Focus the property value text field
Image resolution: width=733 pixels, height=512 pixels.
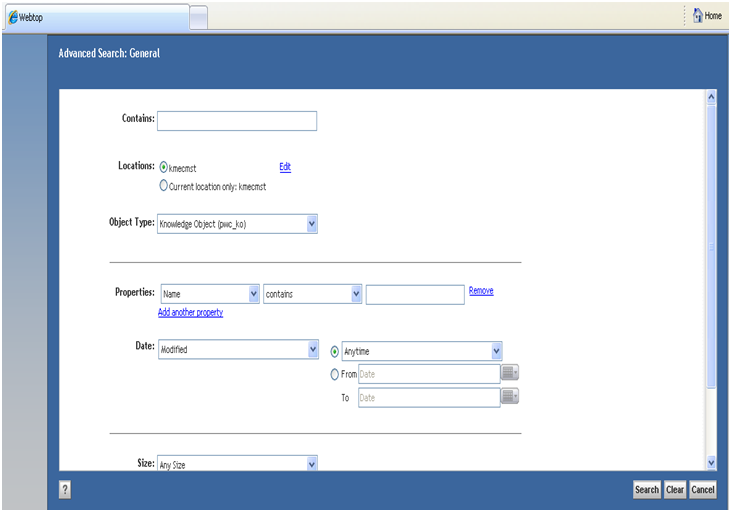(x=415, y=295)
